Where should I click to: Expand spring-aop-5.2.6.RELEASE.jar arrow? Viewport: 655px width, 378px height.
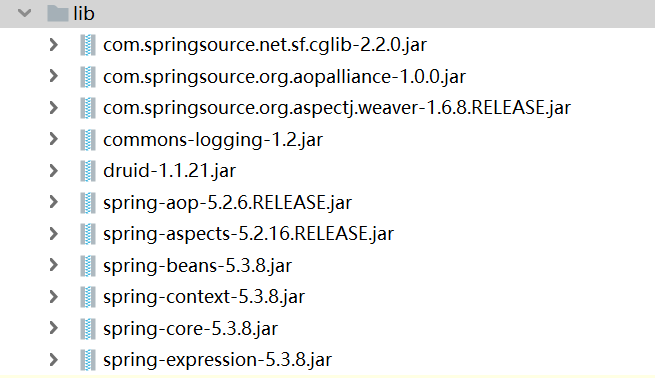pos(53,202)
